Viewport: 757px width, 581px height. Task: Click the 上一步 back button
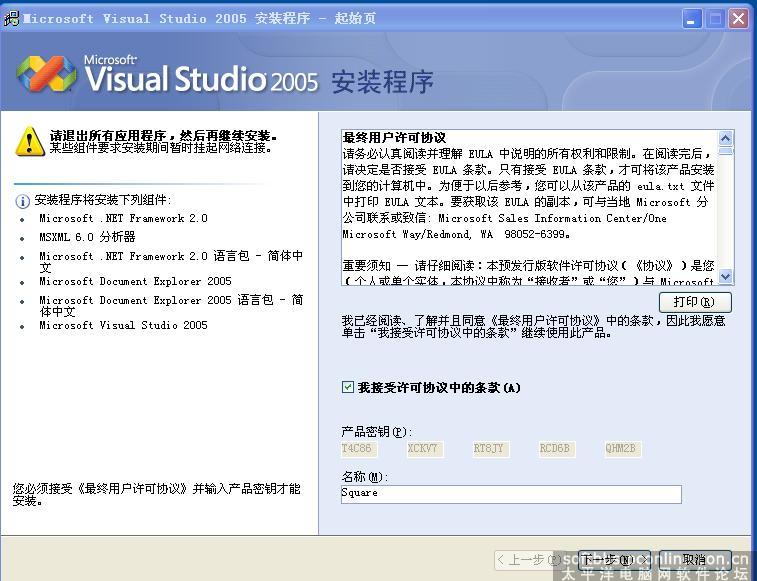(530, 560)
